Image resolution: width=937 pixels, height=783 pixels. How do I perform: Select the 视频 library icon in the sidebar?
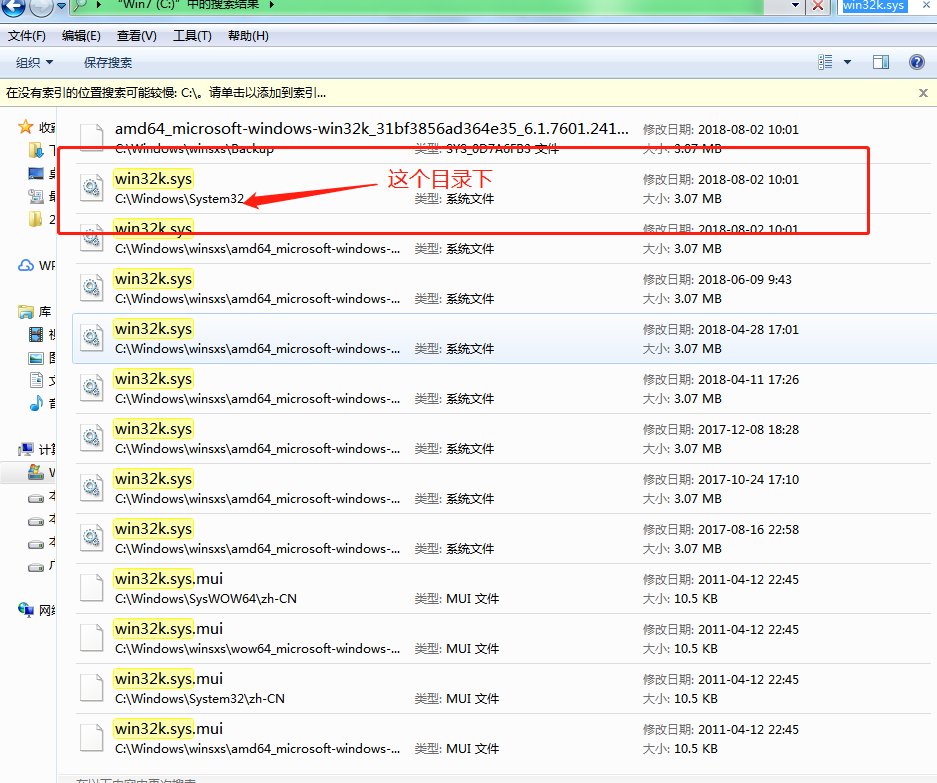click(36, 334)
